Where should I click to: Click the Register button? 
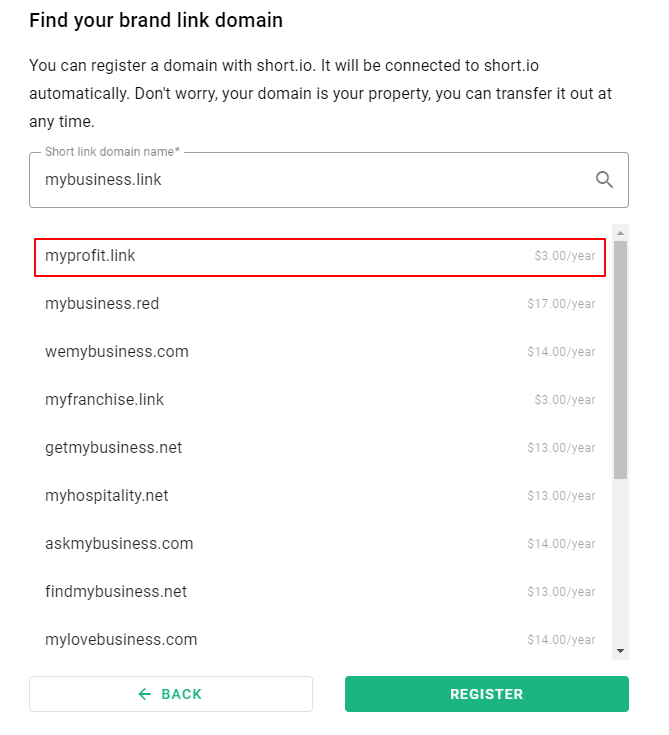(x=487, y=694)
